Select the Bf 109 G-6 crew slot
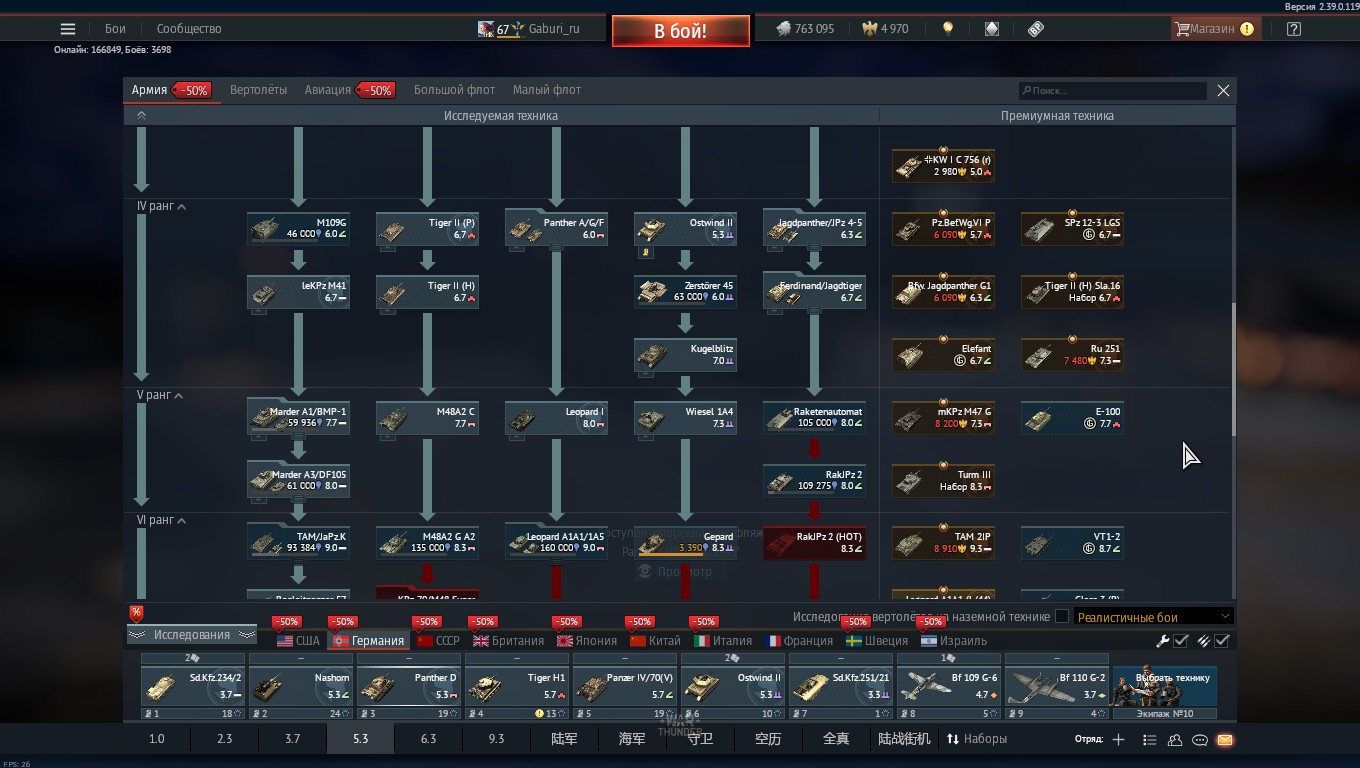 coord(948,686)
